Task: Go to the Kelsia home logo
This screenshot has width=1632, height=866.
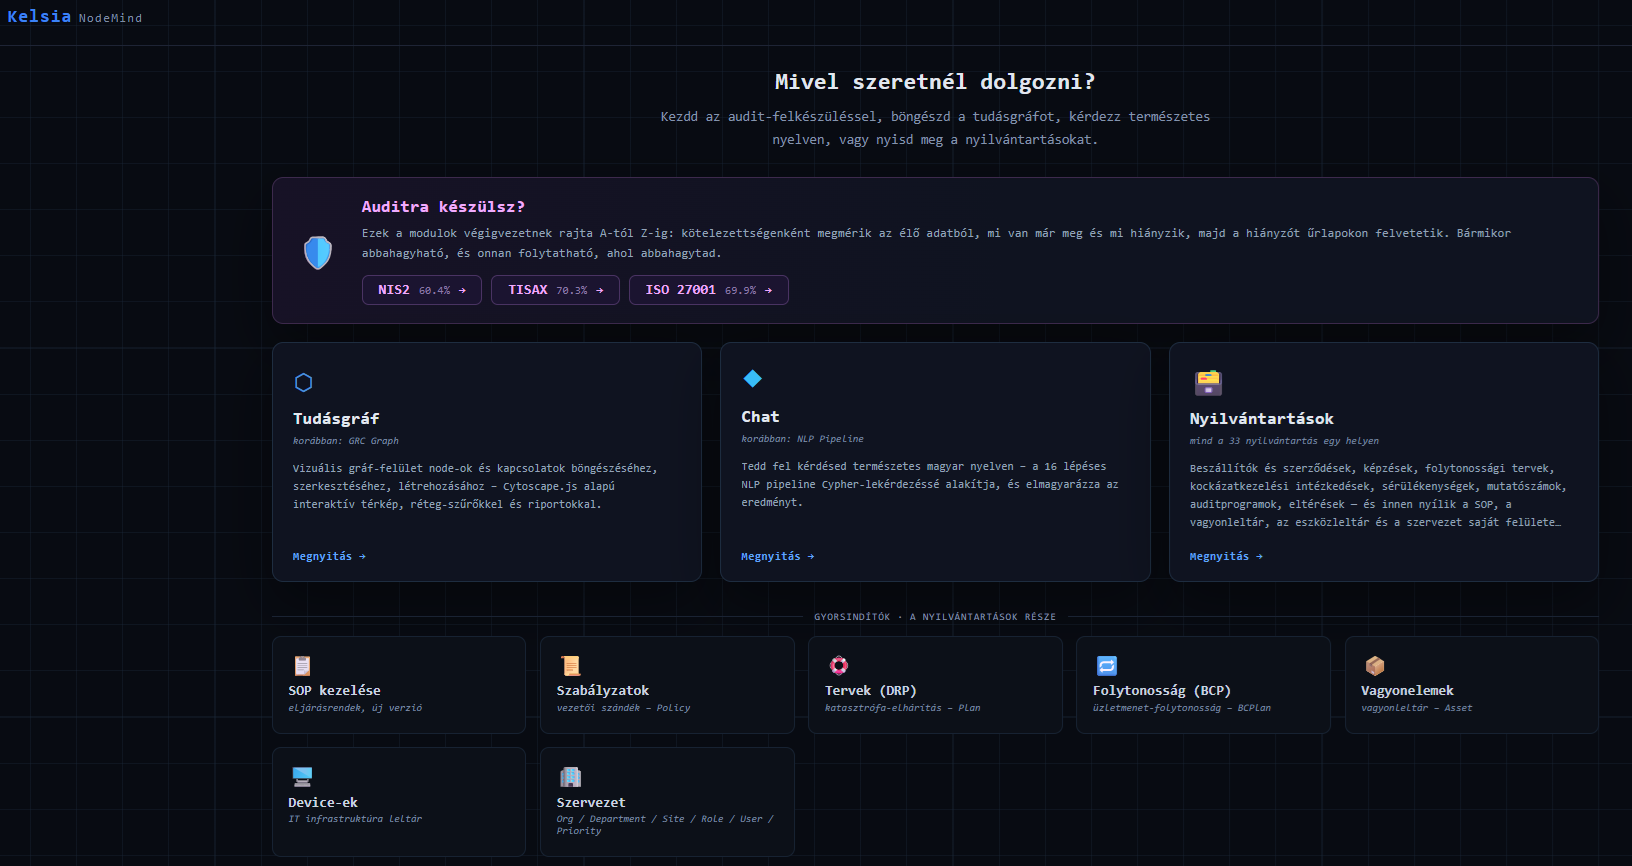Action: [39, 16]
